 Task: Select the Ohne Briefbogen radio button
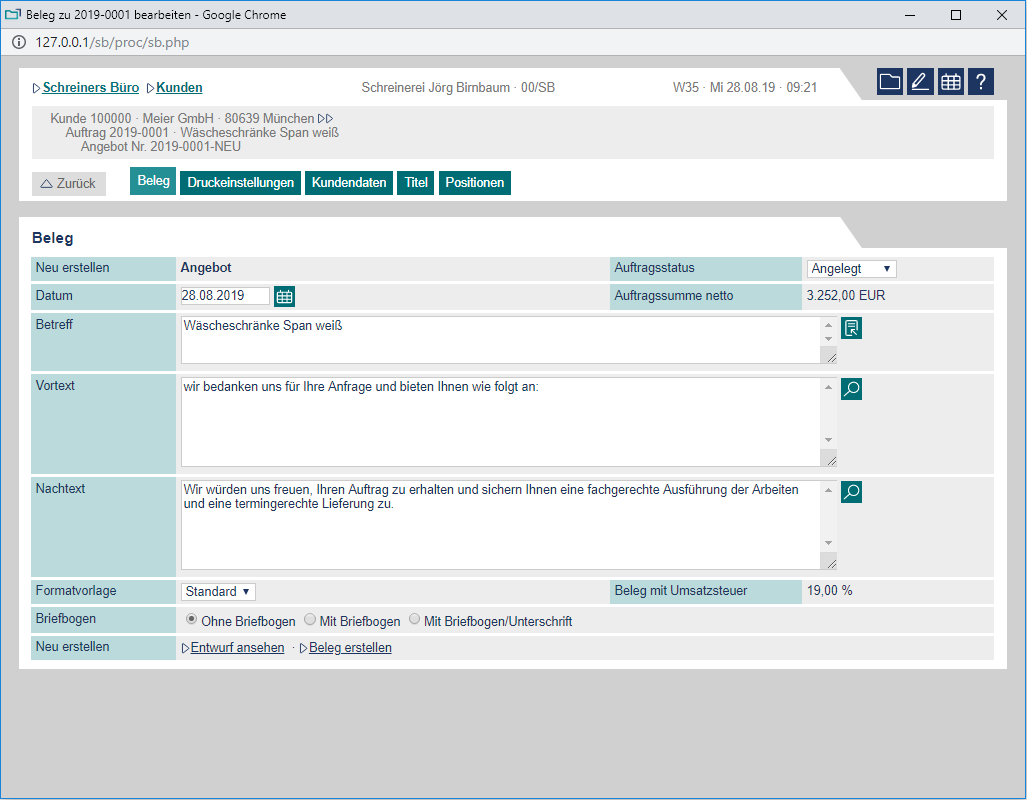pyautogui.click(x=192, y=620)
